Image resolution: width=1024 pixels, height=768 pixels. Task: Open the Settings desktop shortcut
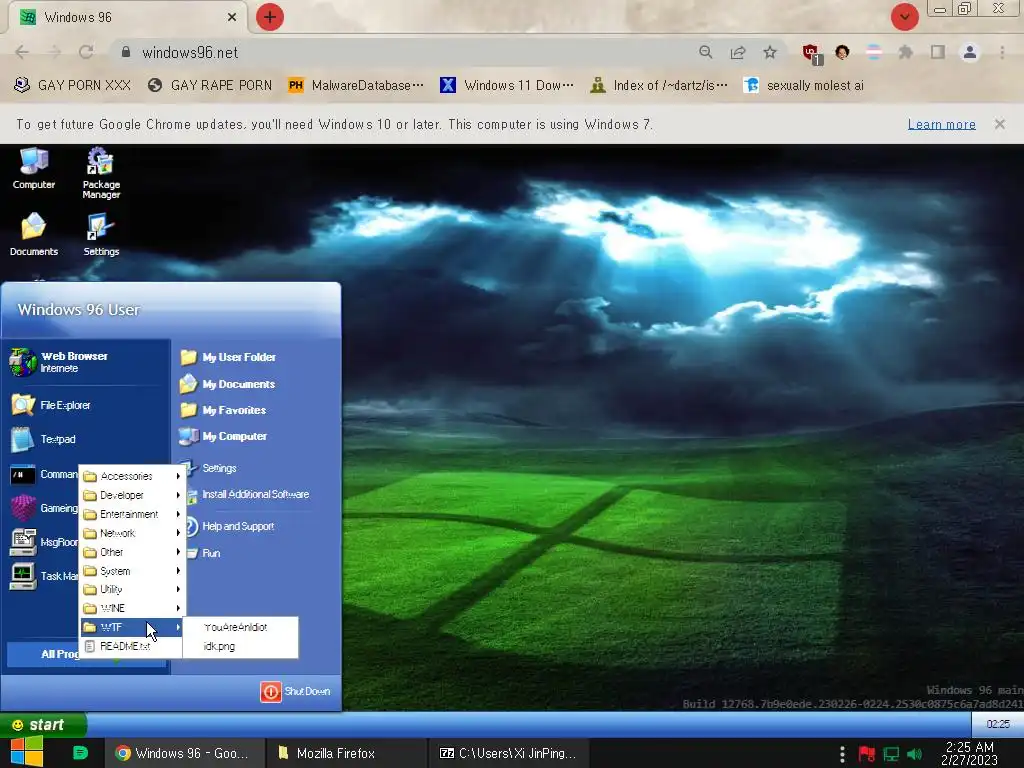coord(101,234)
